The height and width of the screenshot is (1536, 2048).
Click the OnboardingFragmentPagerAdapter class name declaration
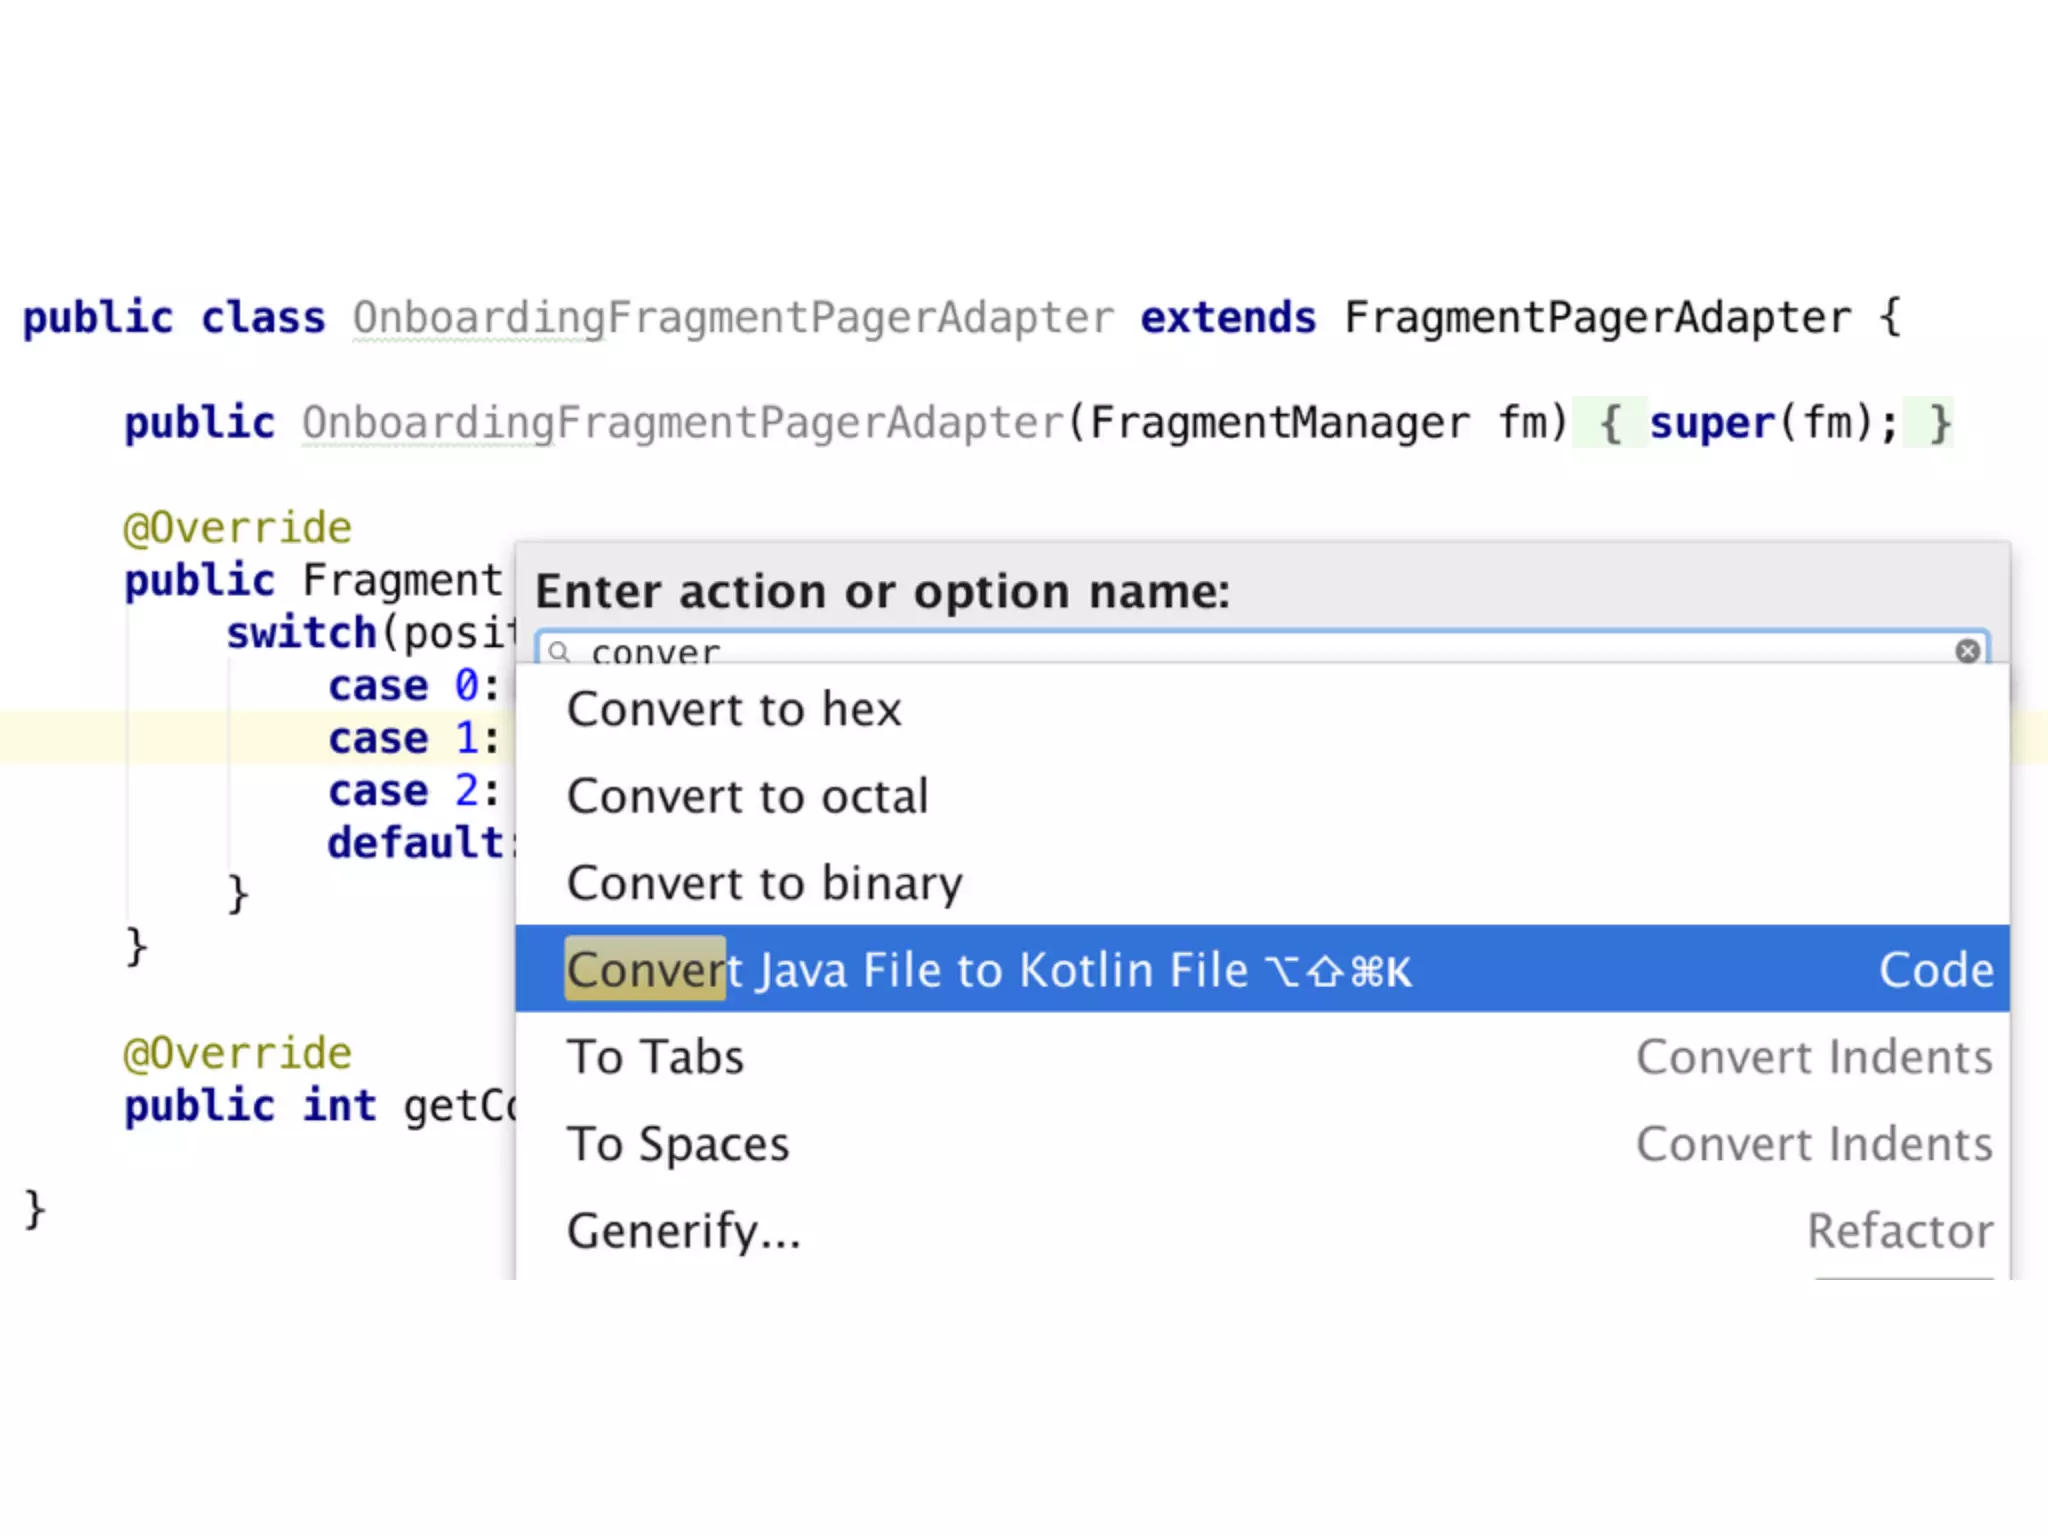(x=732, y=318)
